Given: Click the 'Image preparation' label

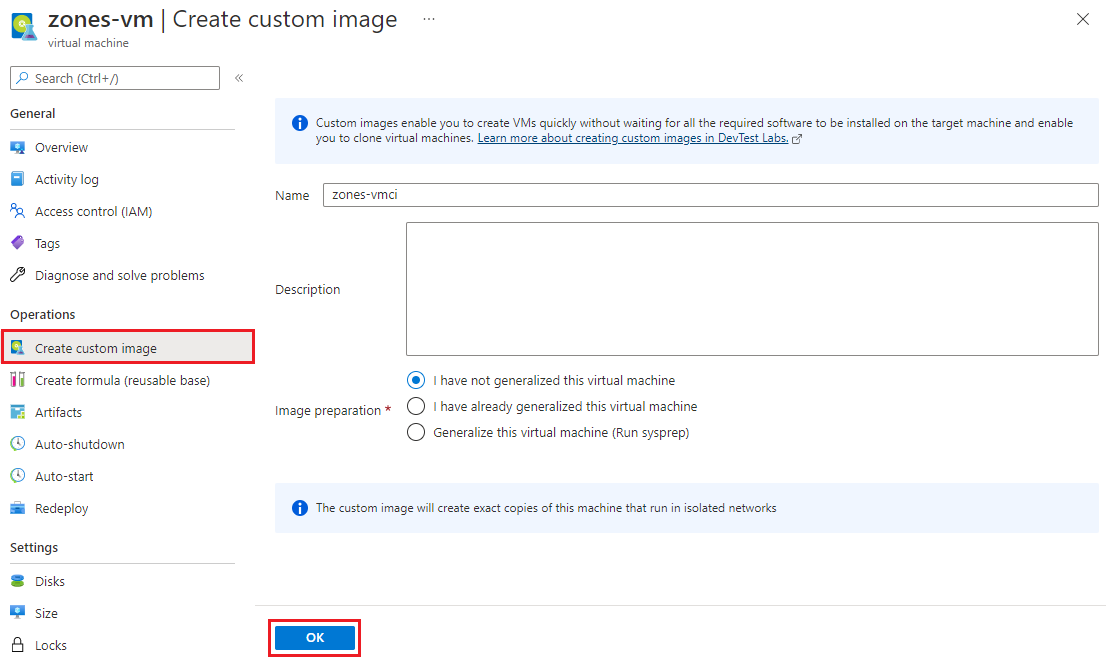Looking at the screenshot, I should click(x=328, y=411).
